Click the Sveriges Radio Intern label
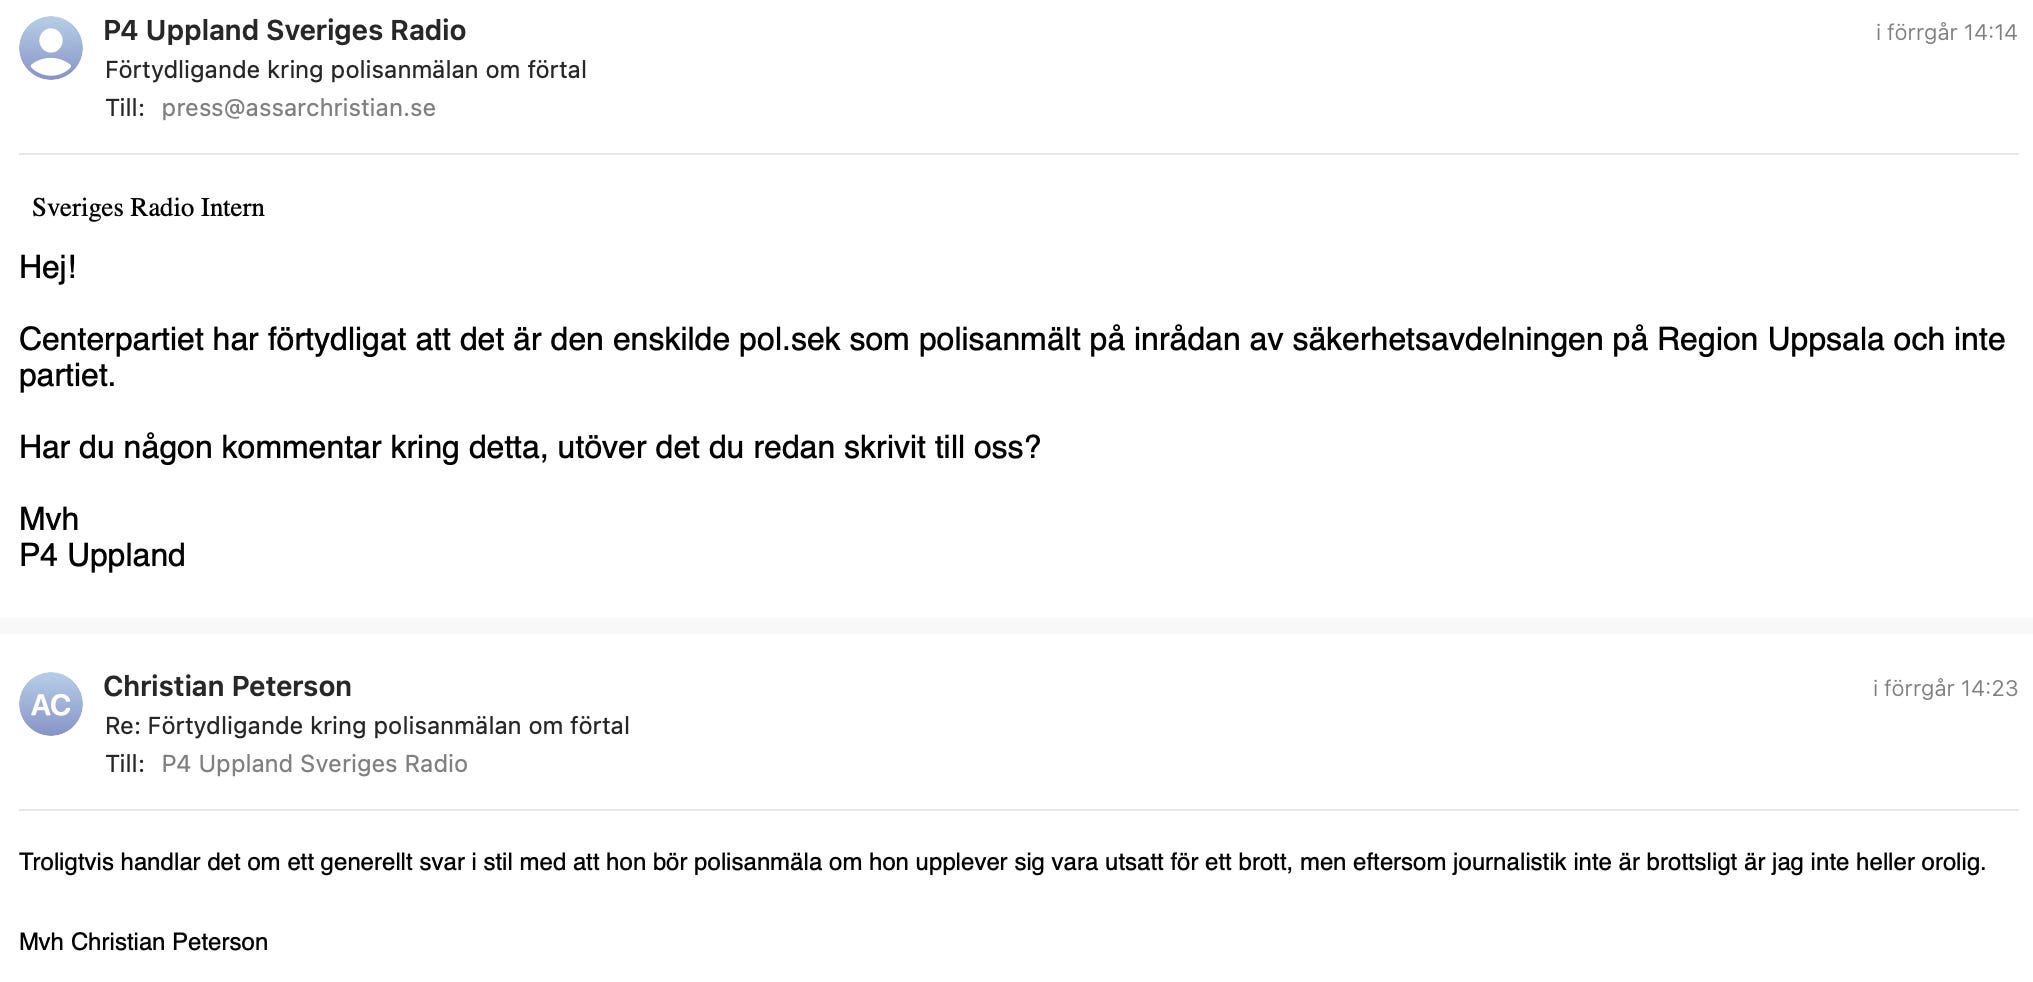Viewport: 2033px width, 982px height. click(148, 207)
